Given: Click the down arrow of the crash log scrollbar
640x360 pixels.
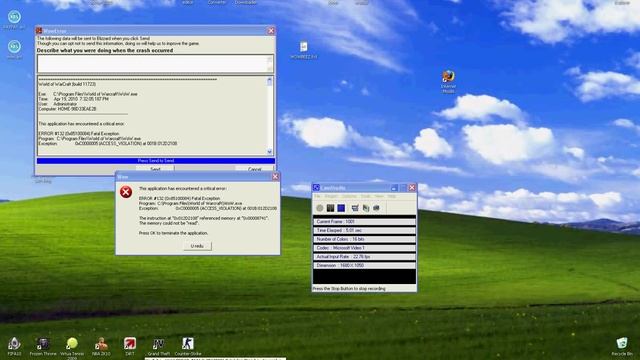Looking at the screenshot, I should point(269,151).
